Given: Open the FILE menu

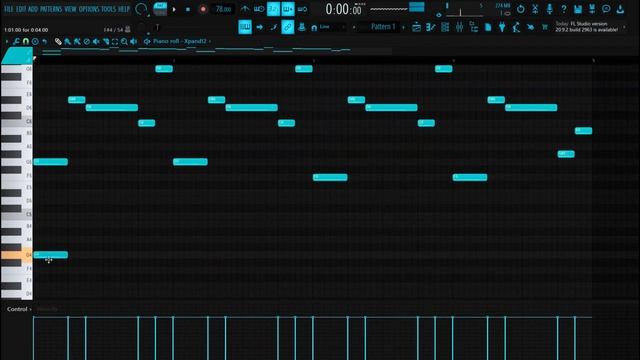Looking at the screenshot, I should (8, 9).
